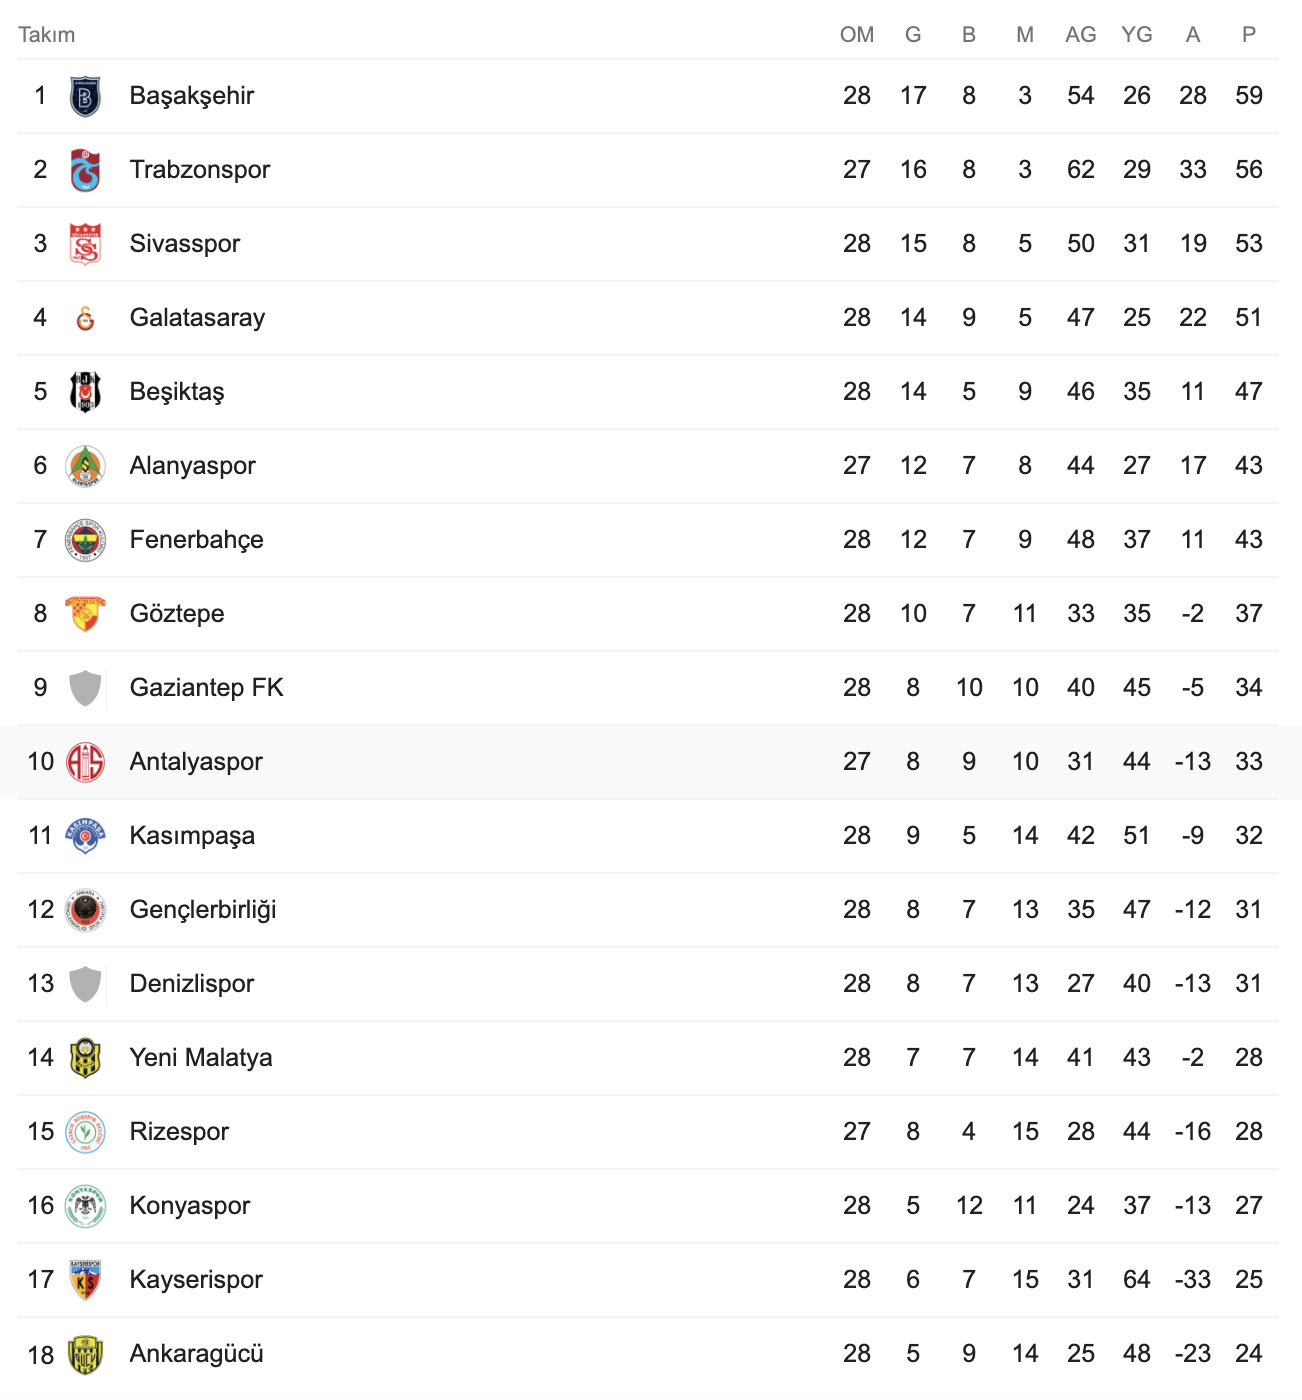Viewport: 1302px width, 1400px height.
Task: Click the Göztepe shield logo
Action: (x=85, y=615)
